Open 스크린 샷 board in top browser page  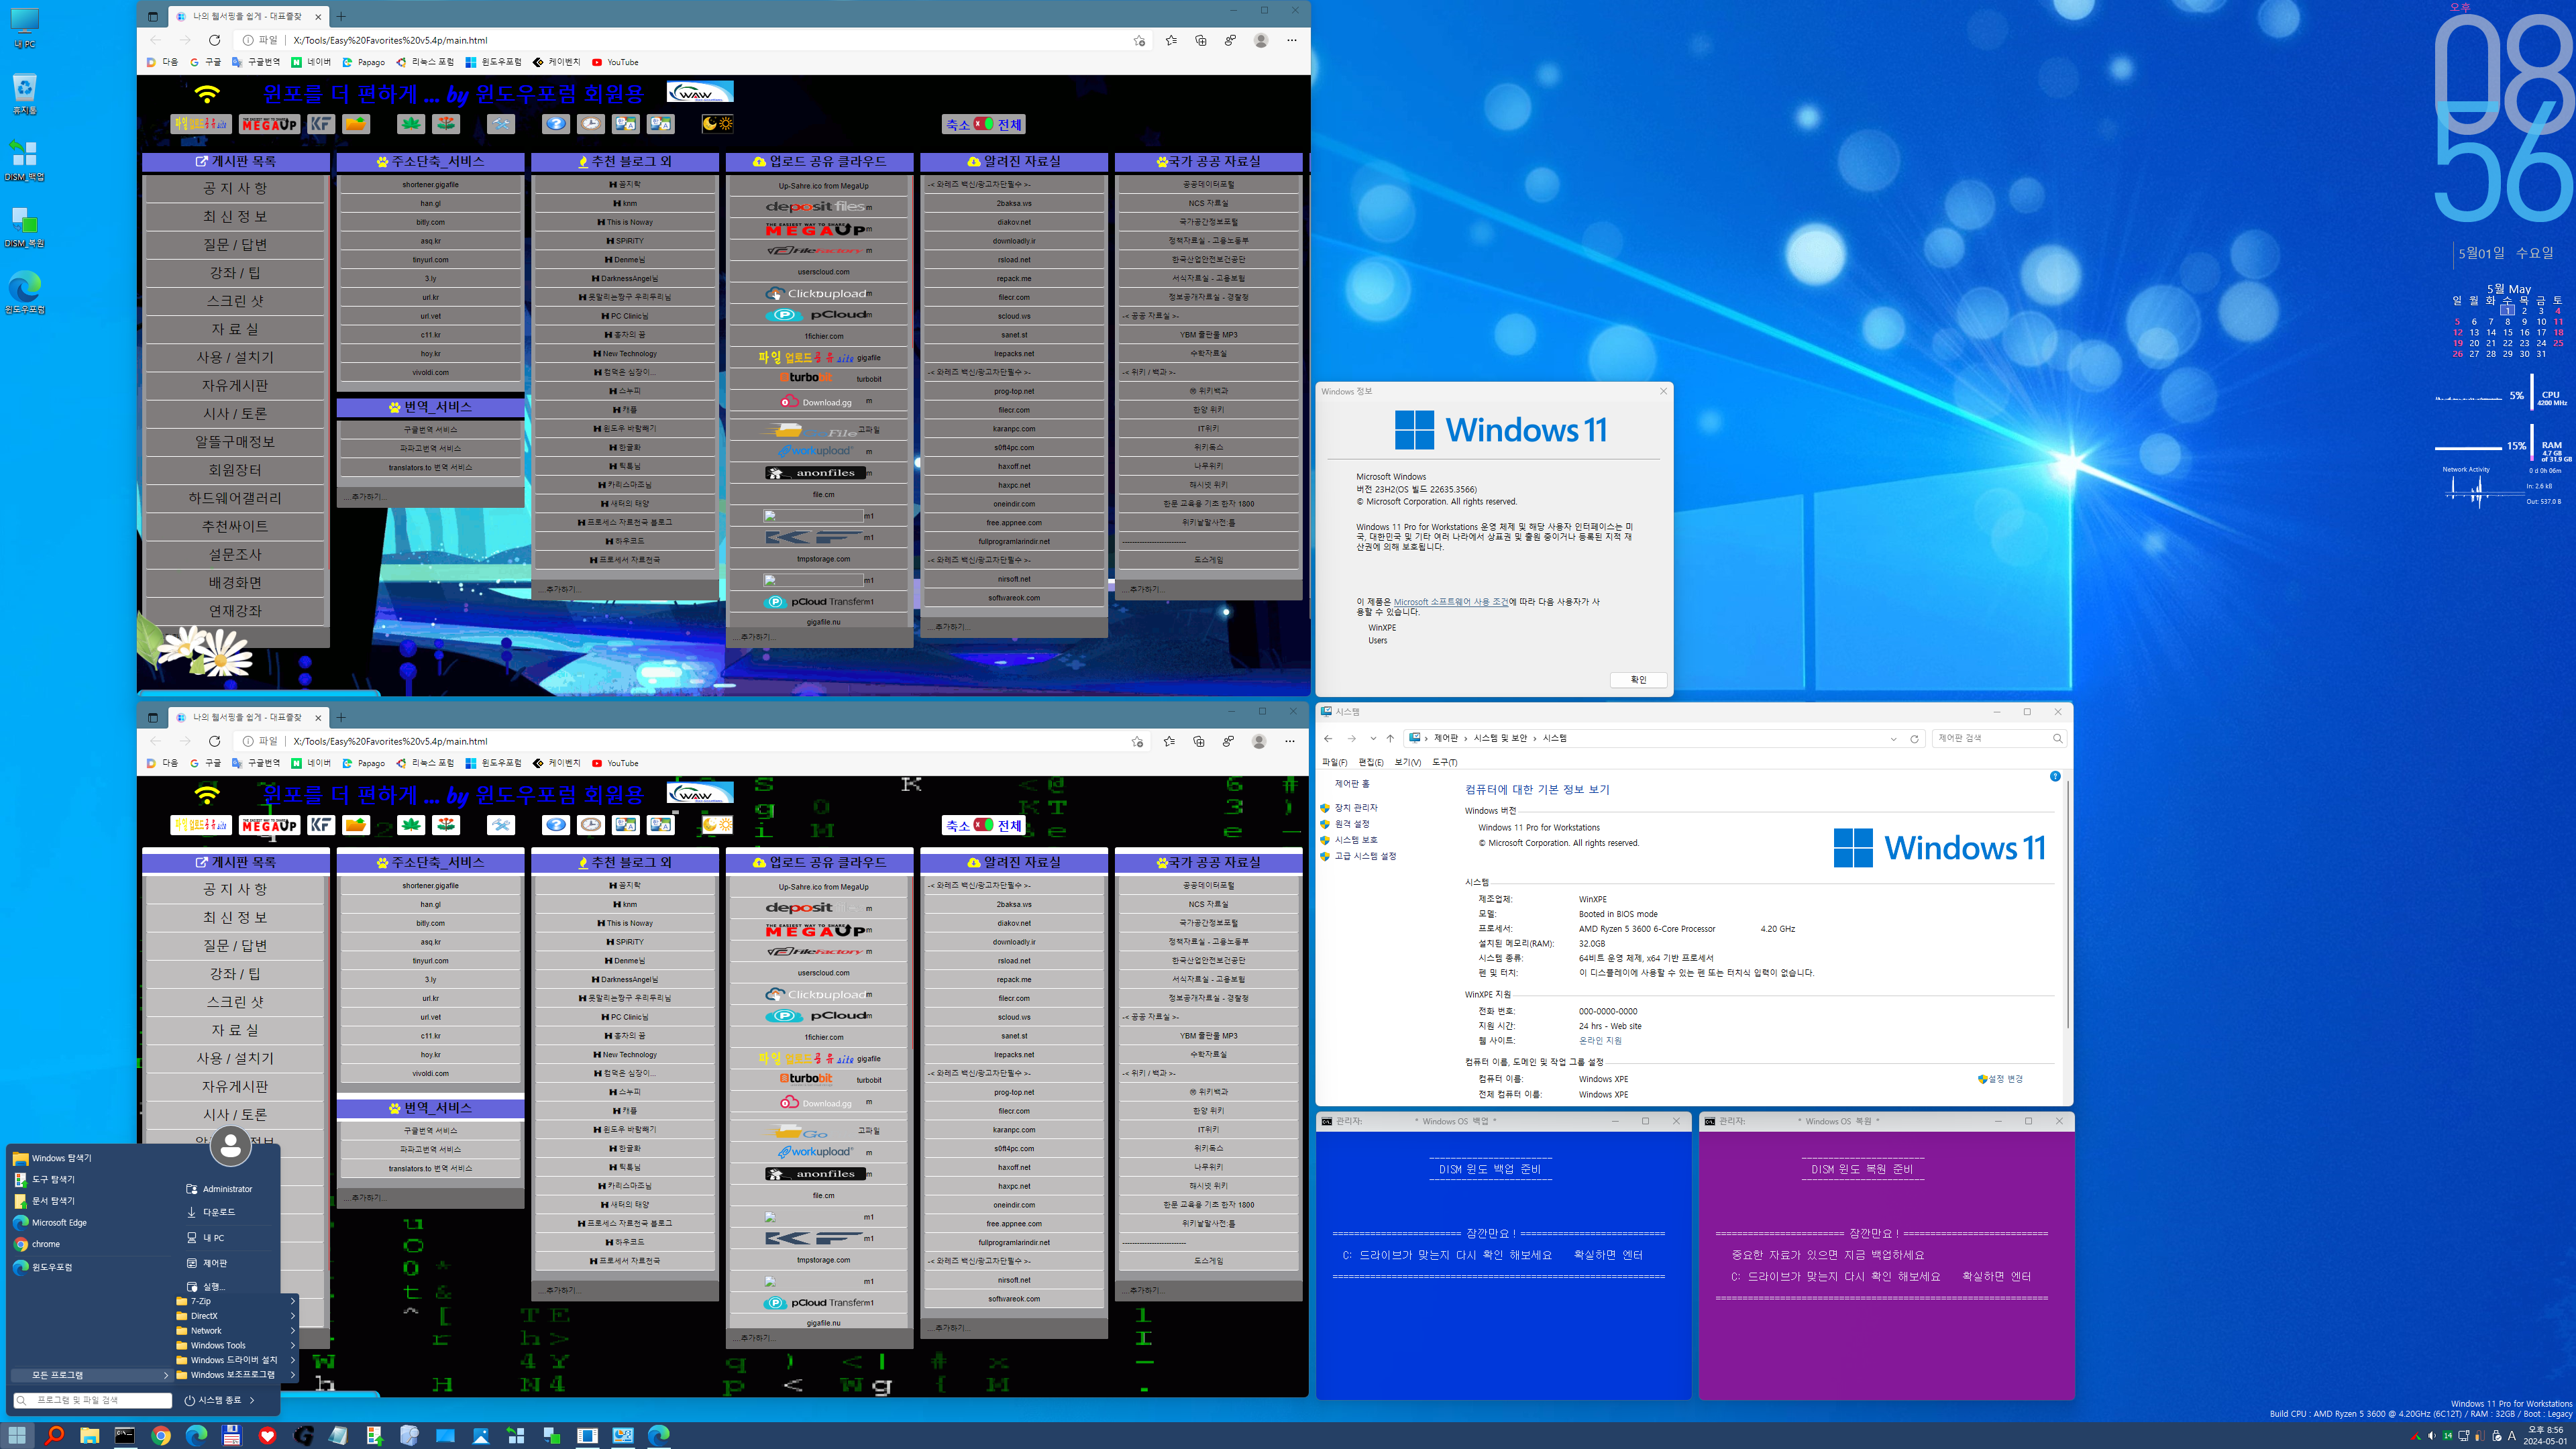point(235,301)
